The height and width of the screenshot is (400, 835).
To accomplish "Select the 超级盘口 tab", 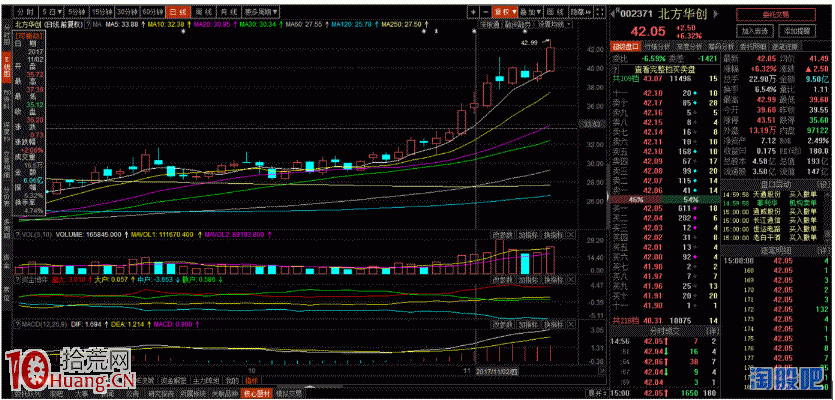I will tap(626, 46).
